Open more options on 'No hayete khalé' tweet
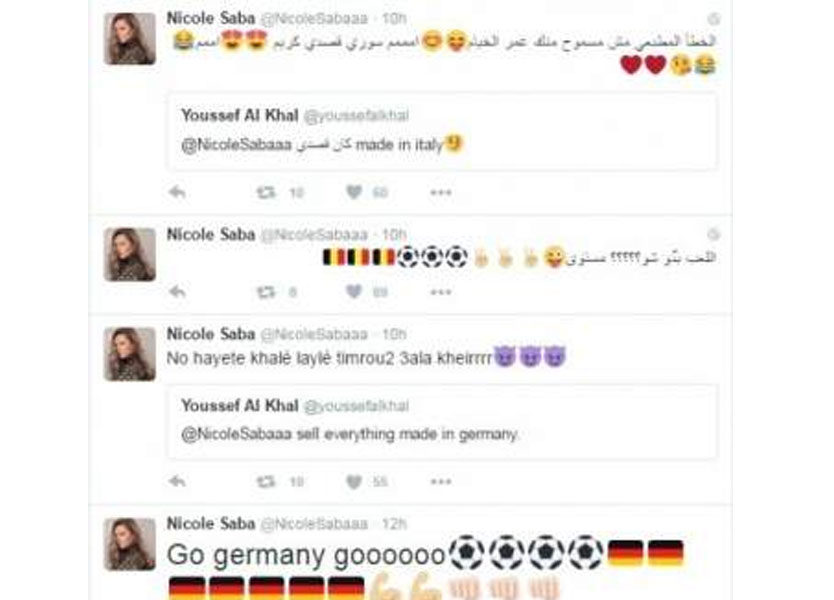Screen dimensions: 834x600 point(441,481)
